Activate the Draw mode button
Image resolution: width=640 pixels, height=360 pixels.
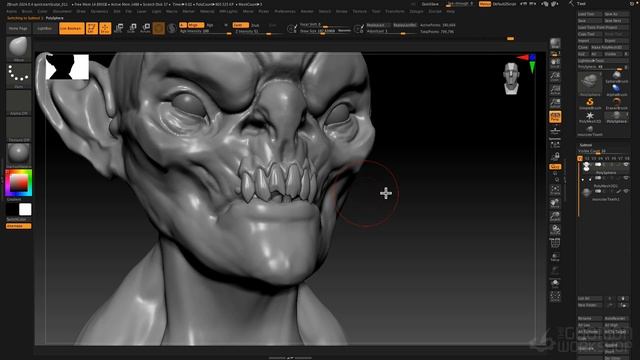click(x=105, y=28)
